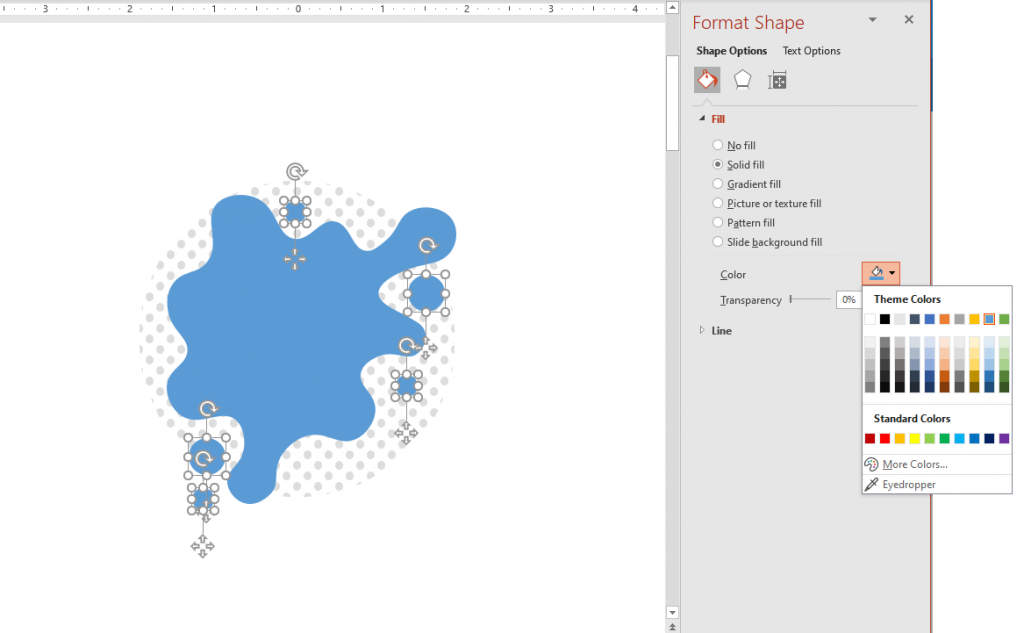
Task: Switch to the Text Options tab
Action: pos(810,50)
